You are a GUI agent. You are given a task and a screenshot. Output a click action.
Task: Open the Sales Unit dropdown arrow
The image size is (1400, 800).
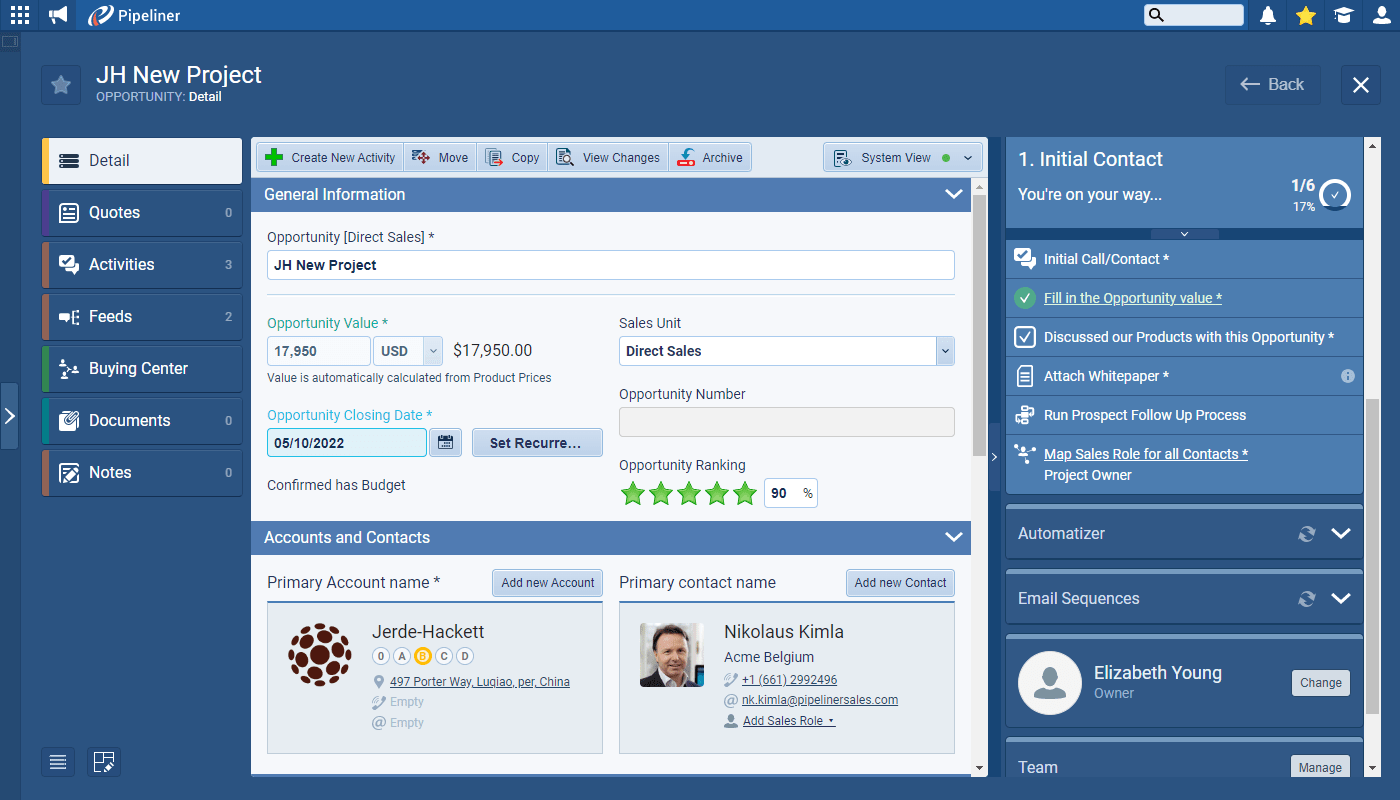pyautogui.click(x=945, y=351)
